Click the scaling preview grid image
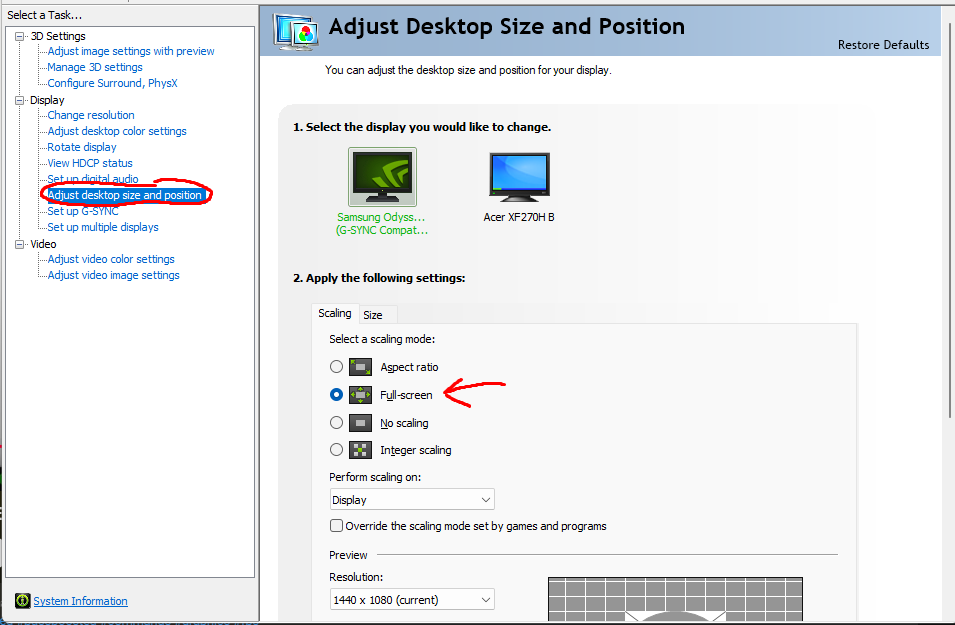This screenshot has height=625, width=955. pyautogui.click(x=675, y=599)
